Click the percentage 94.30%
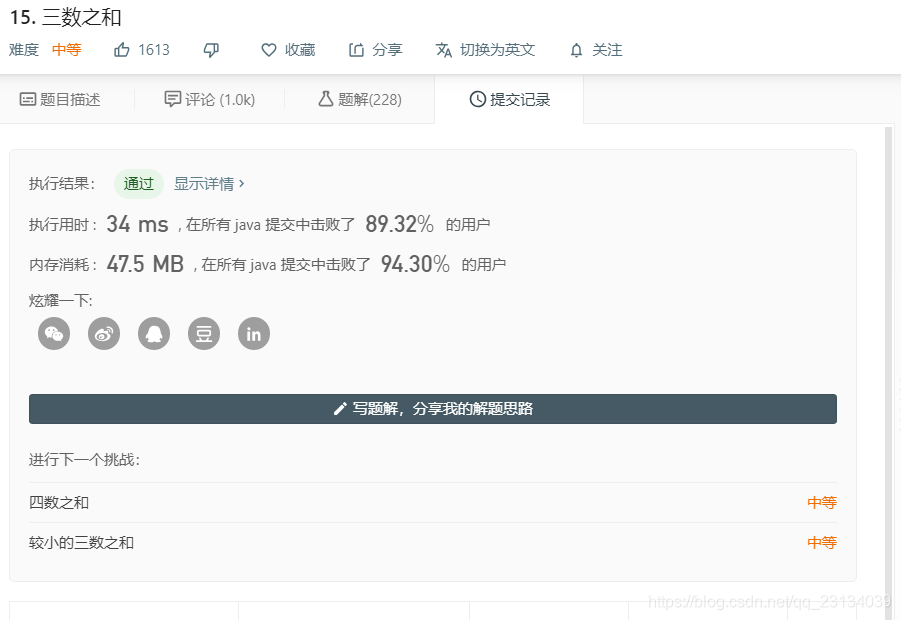Image resolution: width=901 pixels, height=620 pixels. tap(415, 264)
